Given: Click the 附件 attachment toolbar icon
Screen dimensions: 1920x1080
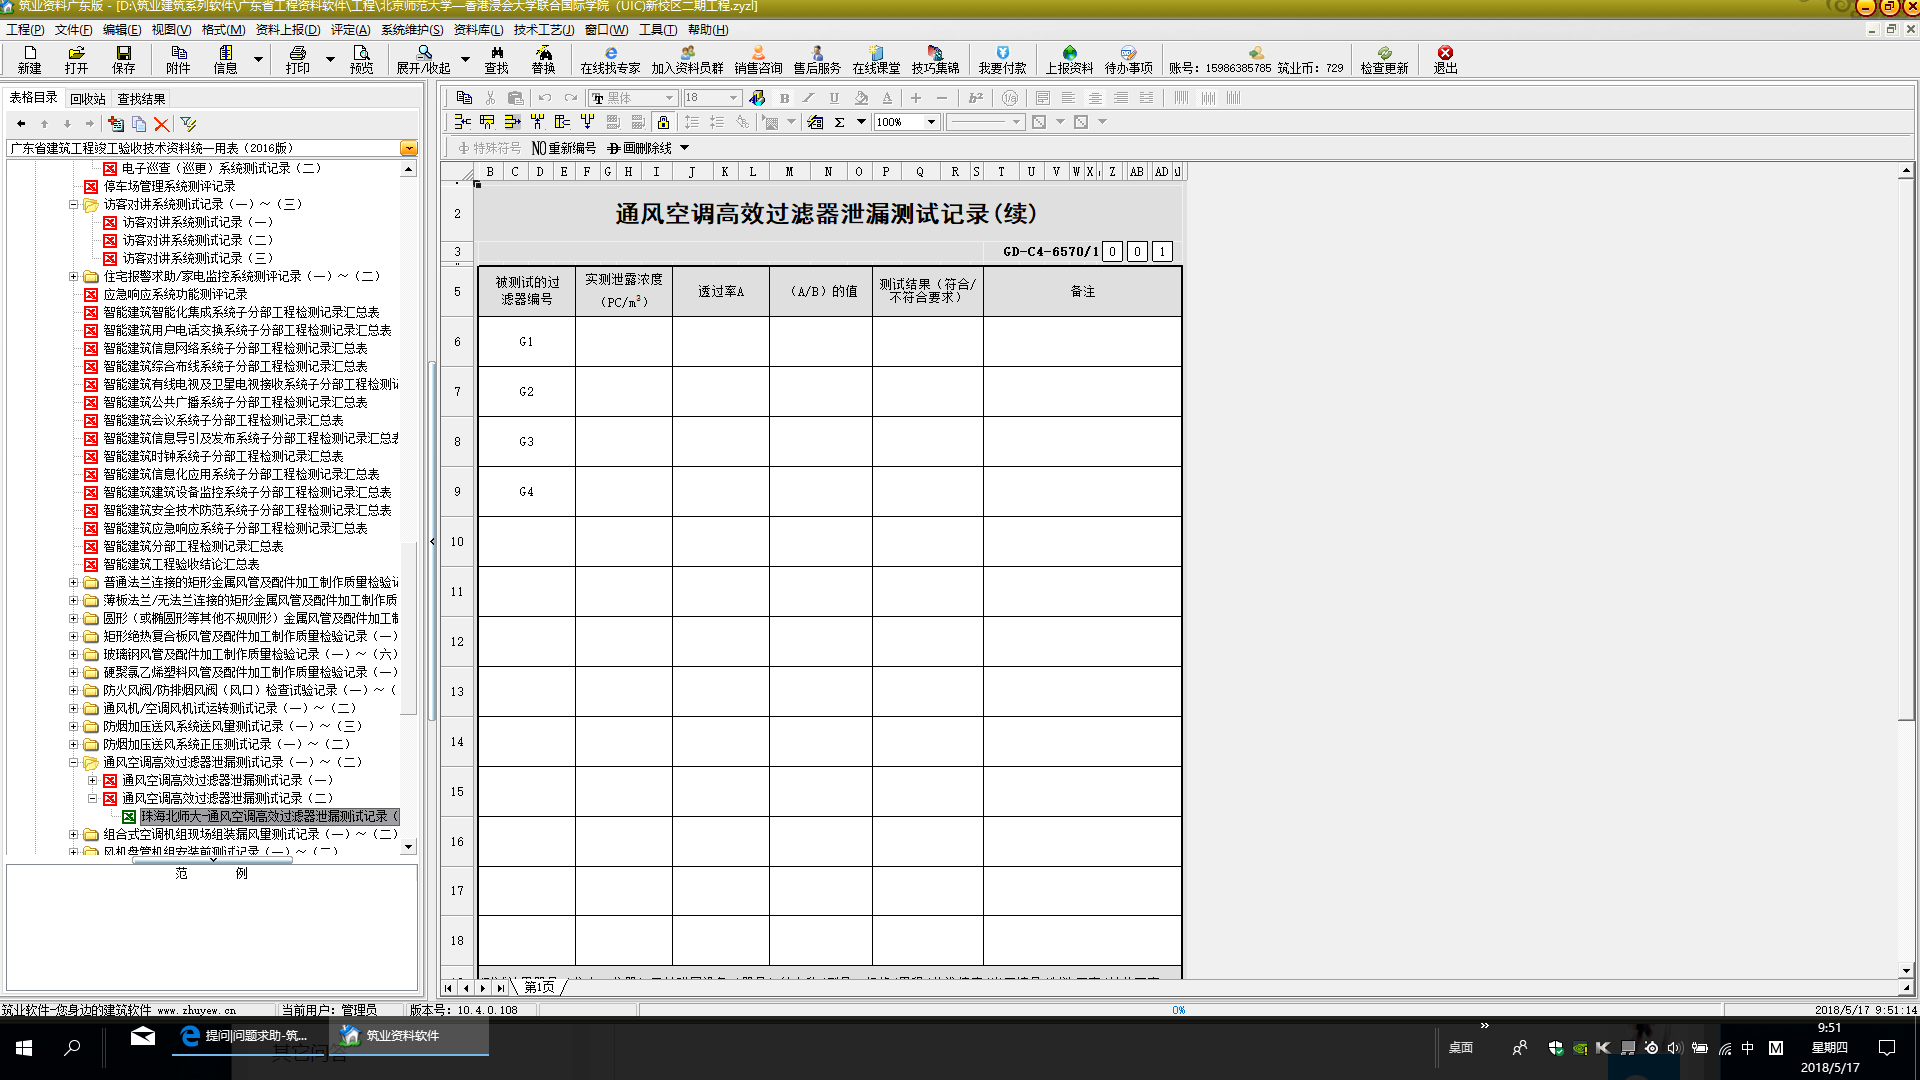Looking at the screenshot, I should [x=178, y=58].
